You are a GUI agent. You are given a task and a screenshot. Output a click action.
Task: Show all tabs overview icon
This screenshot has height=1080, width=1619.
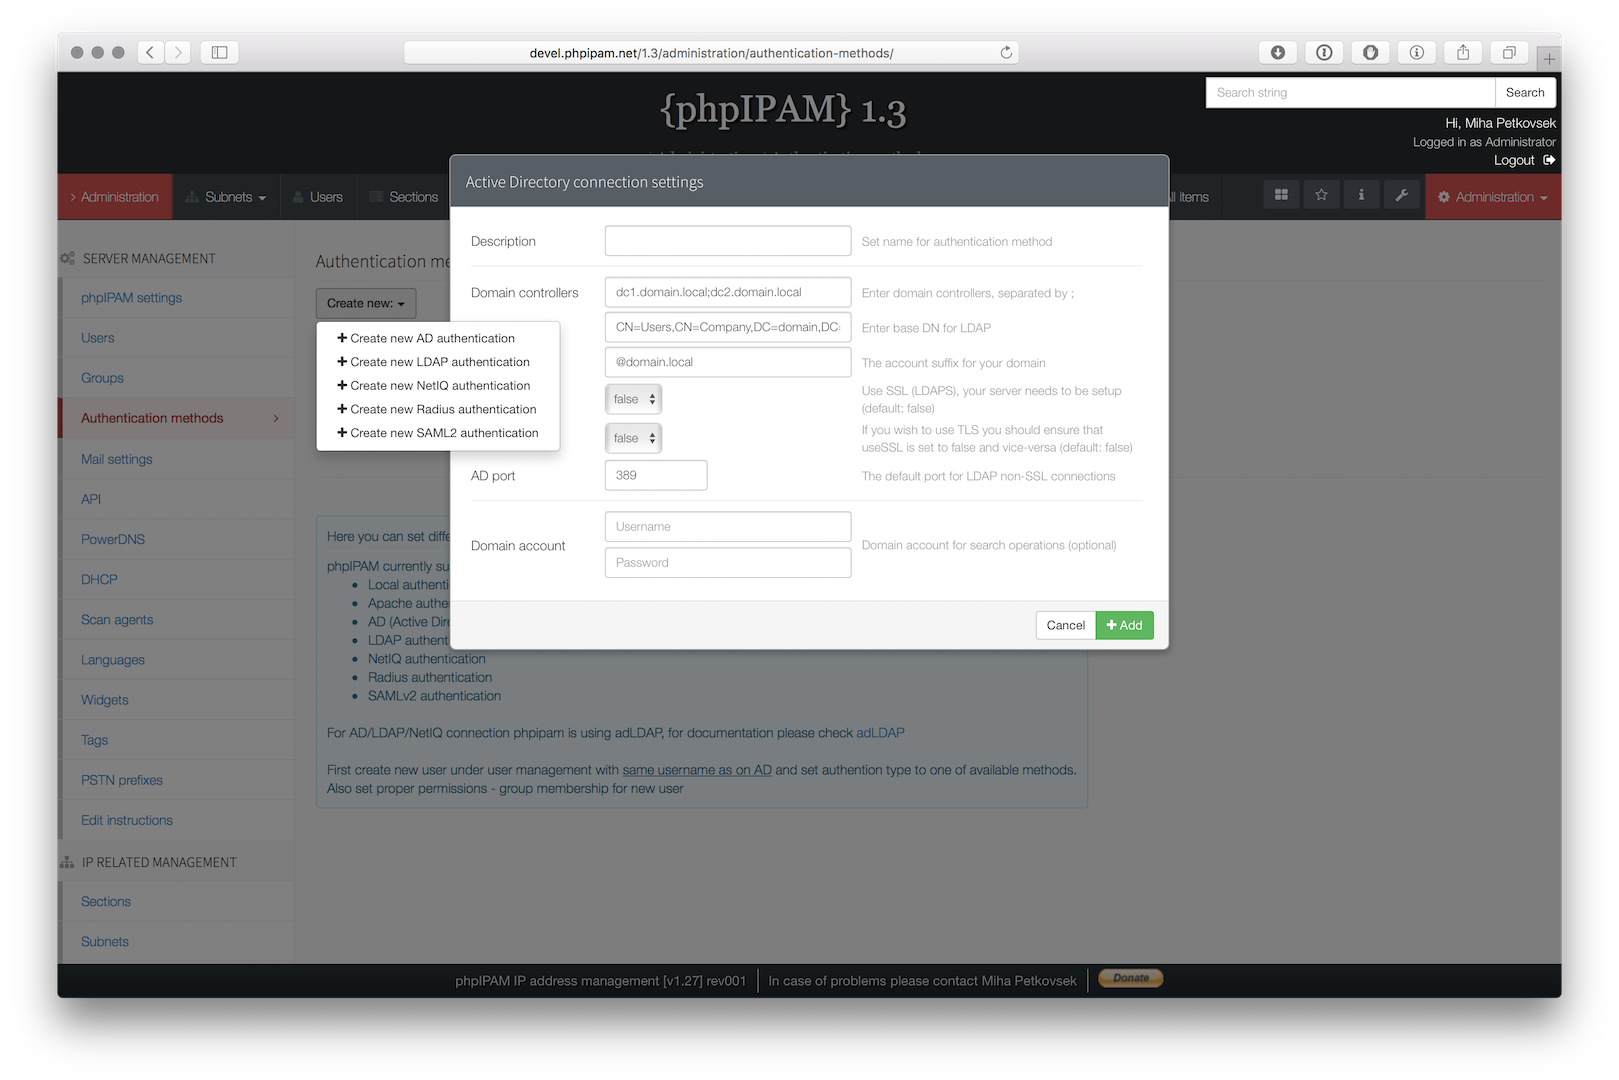(x=1509, y=52)
